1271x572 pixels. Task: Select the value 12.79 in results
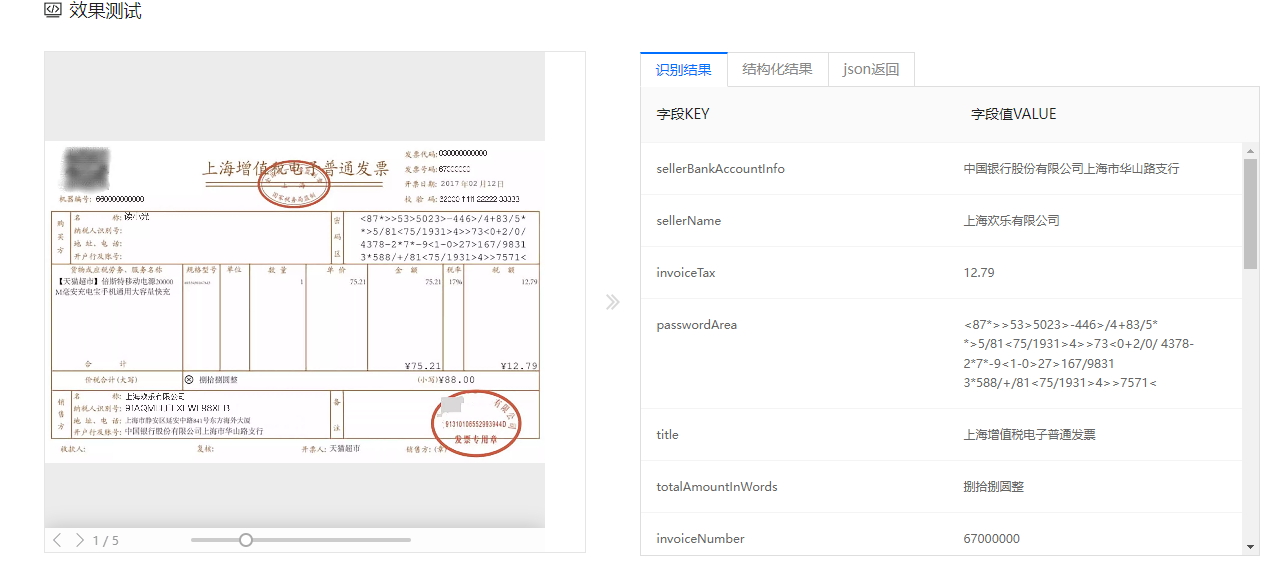click(979, 273)
